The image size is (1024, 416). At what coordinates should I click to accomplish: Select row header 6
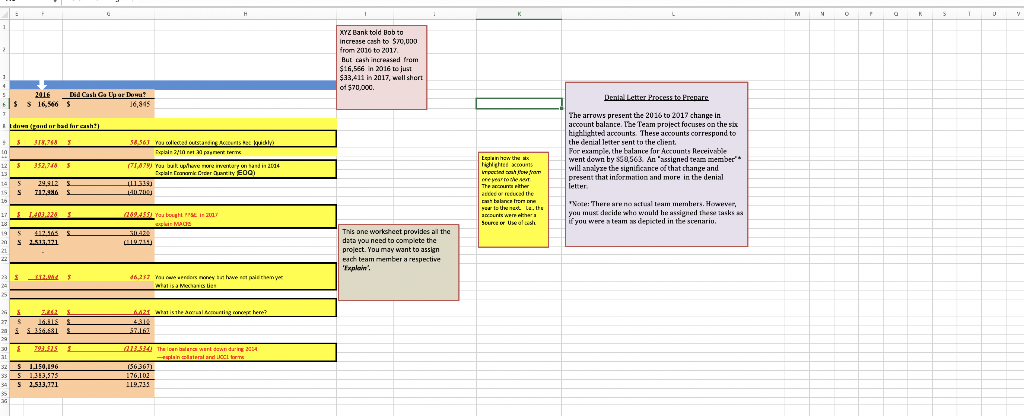(x=3, y=104)
